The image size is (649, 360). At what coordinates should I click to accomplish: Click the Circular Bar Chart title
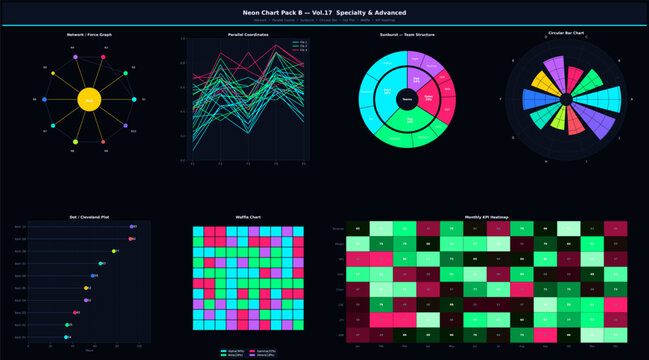pyautogui.click(x=566, y=33)
